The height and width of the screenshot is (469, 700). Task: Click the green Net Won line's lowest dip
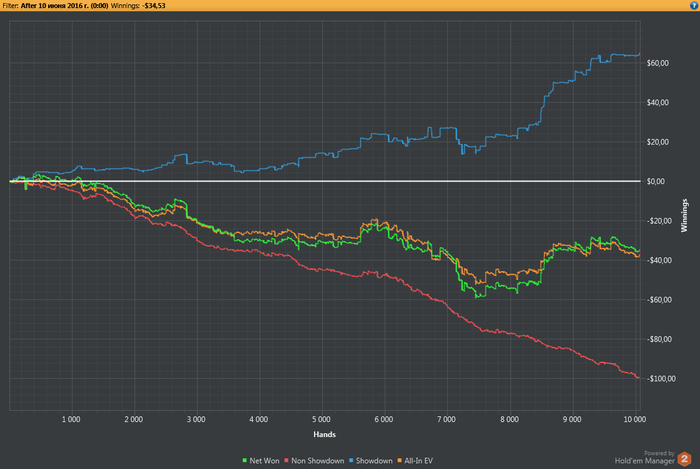[477, 297]
